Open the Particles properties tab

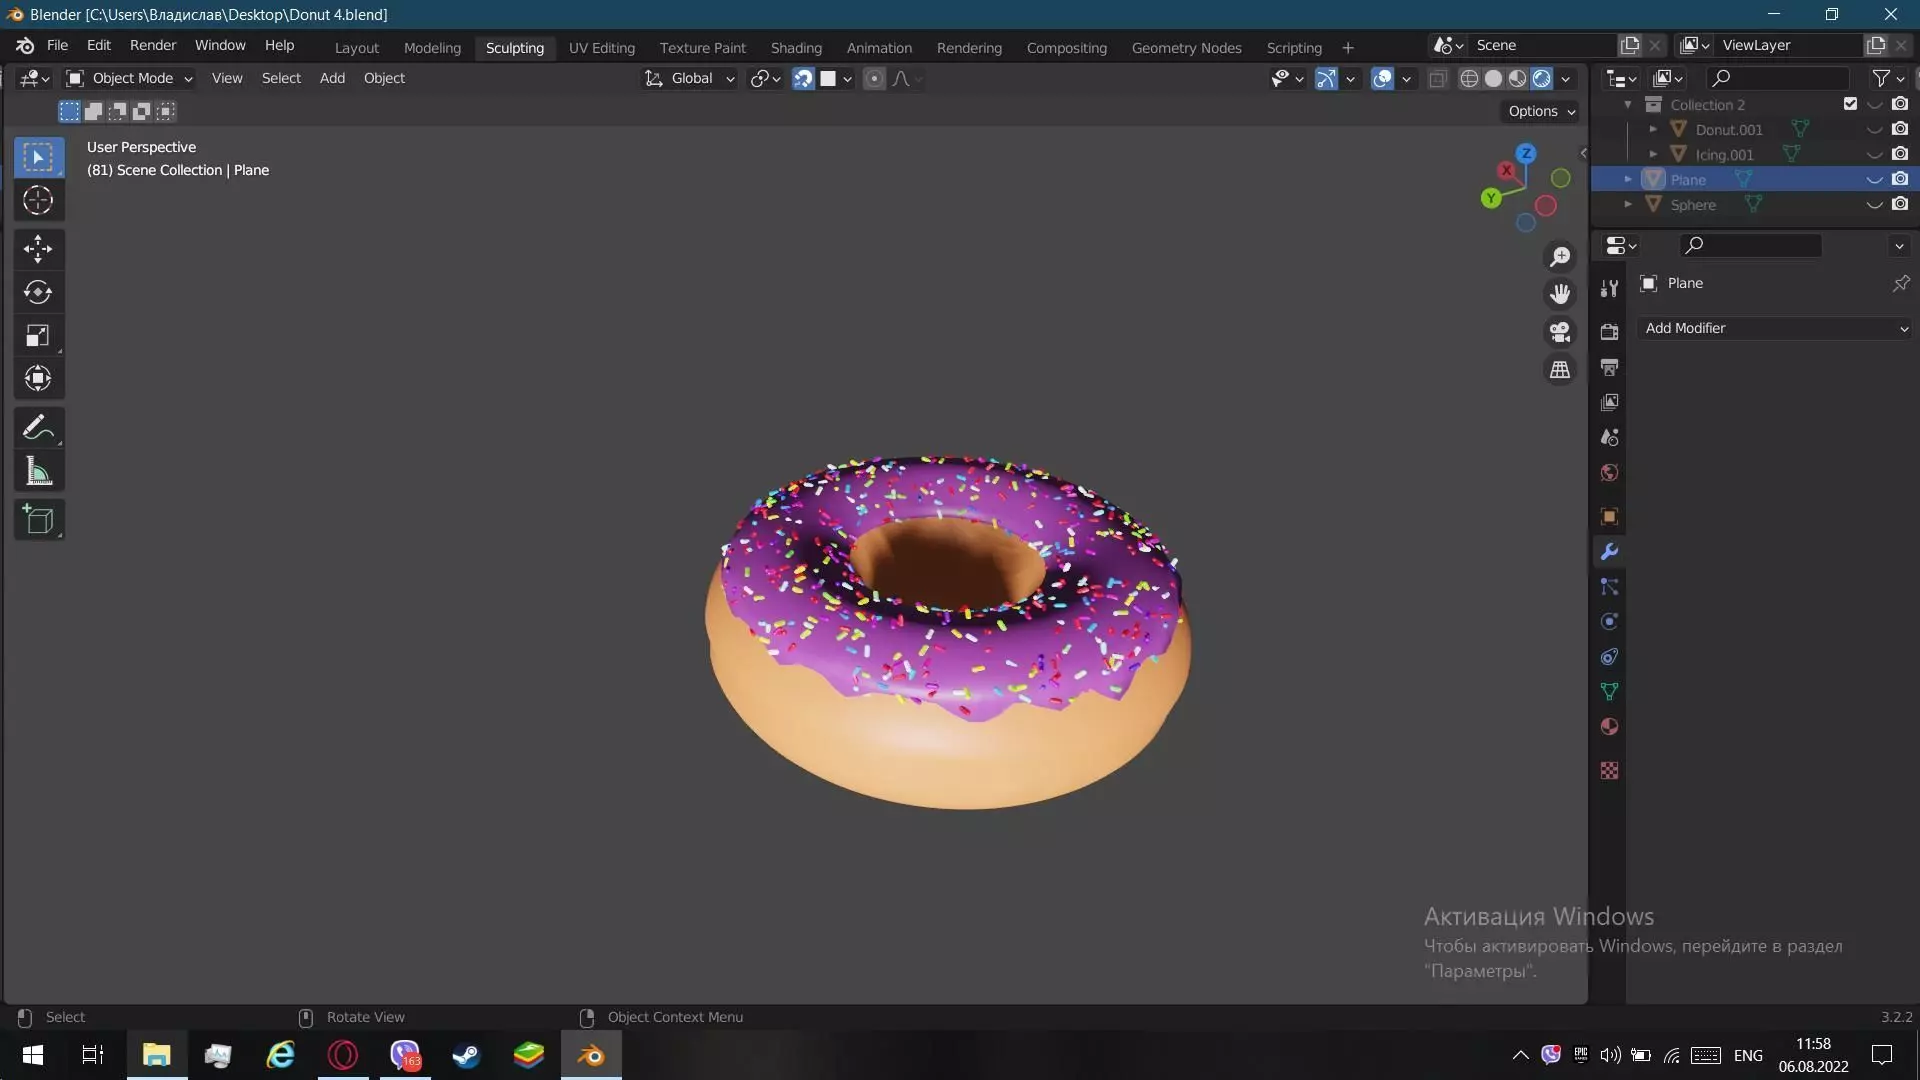(1609, 587)
